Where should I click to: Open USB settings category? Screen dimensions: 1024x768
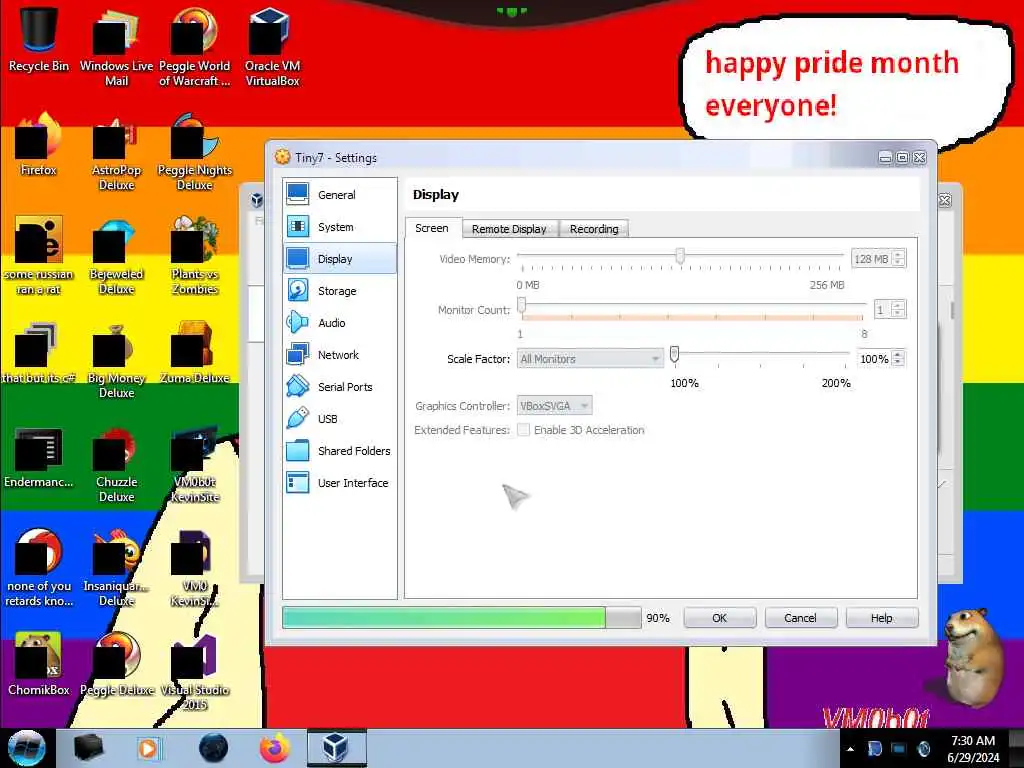point(340,419)
